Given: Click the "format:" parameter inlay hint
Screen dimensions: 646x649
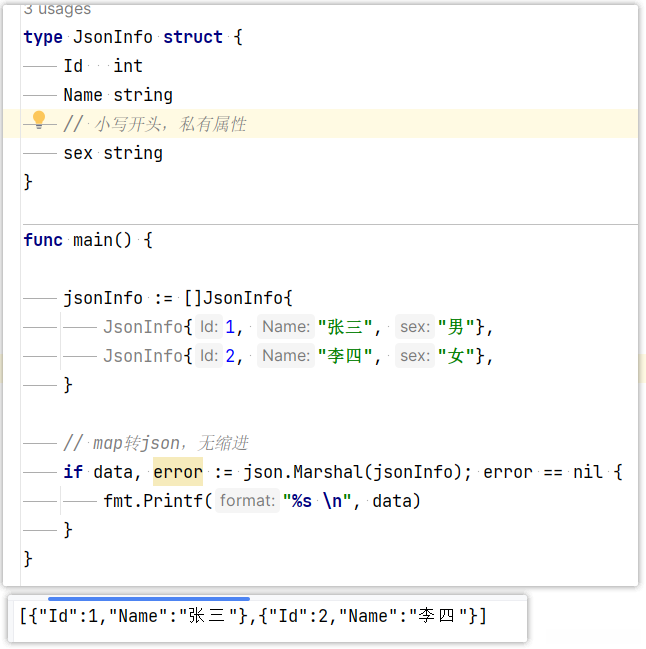Looking at the screenshot, I should coord(247,501).
